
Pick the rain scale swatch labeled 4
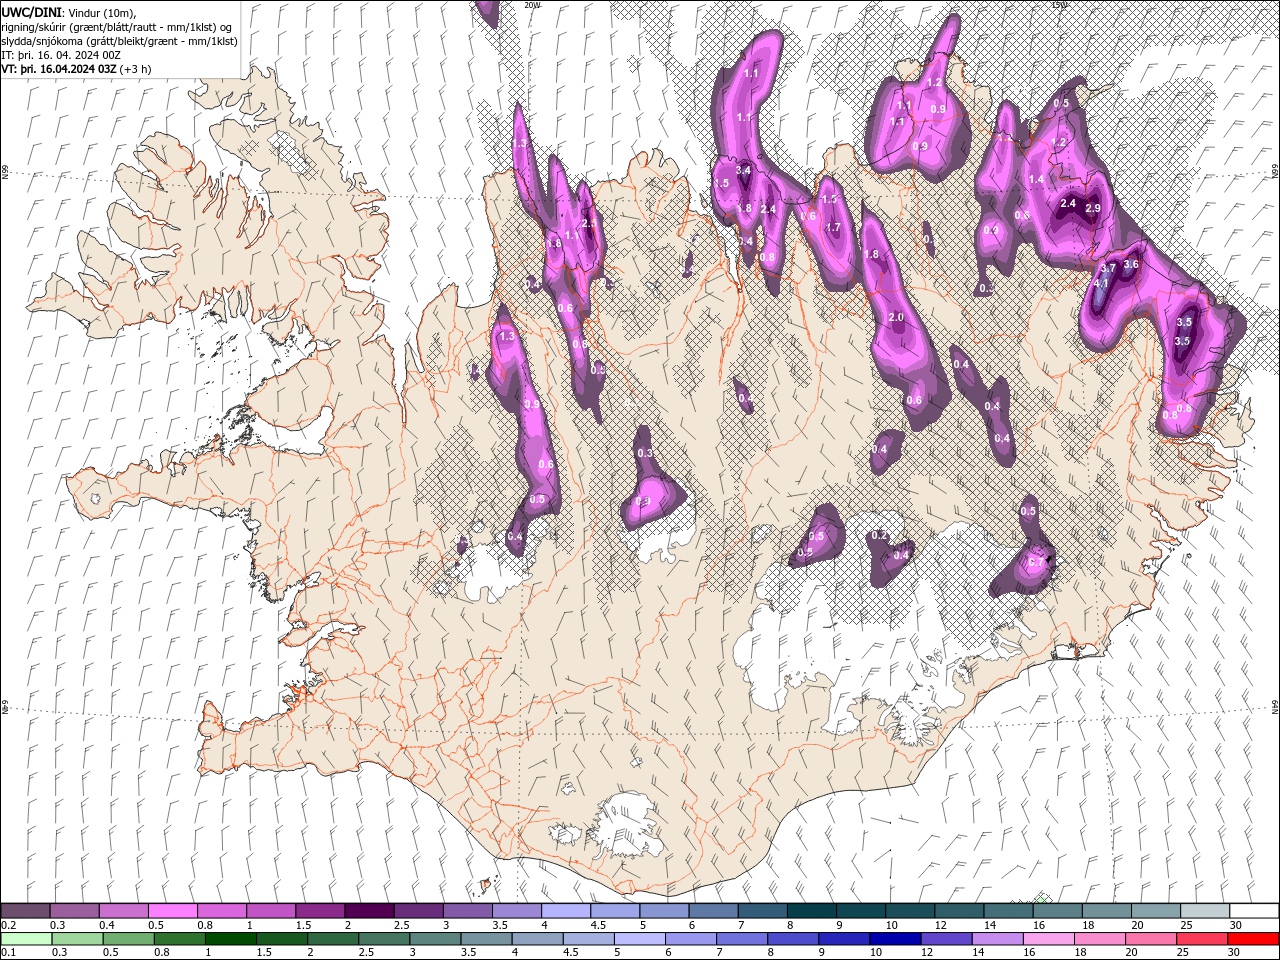tap(538, 938)
